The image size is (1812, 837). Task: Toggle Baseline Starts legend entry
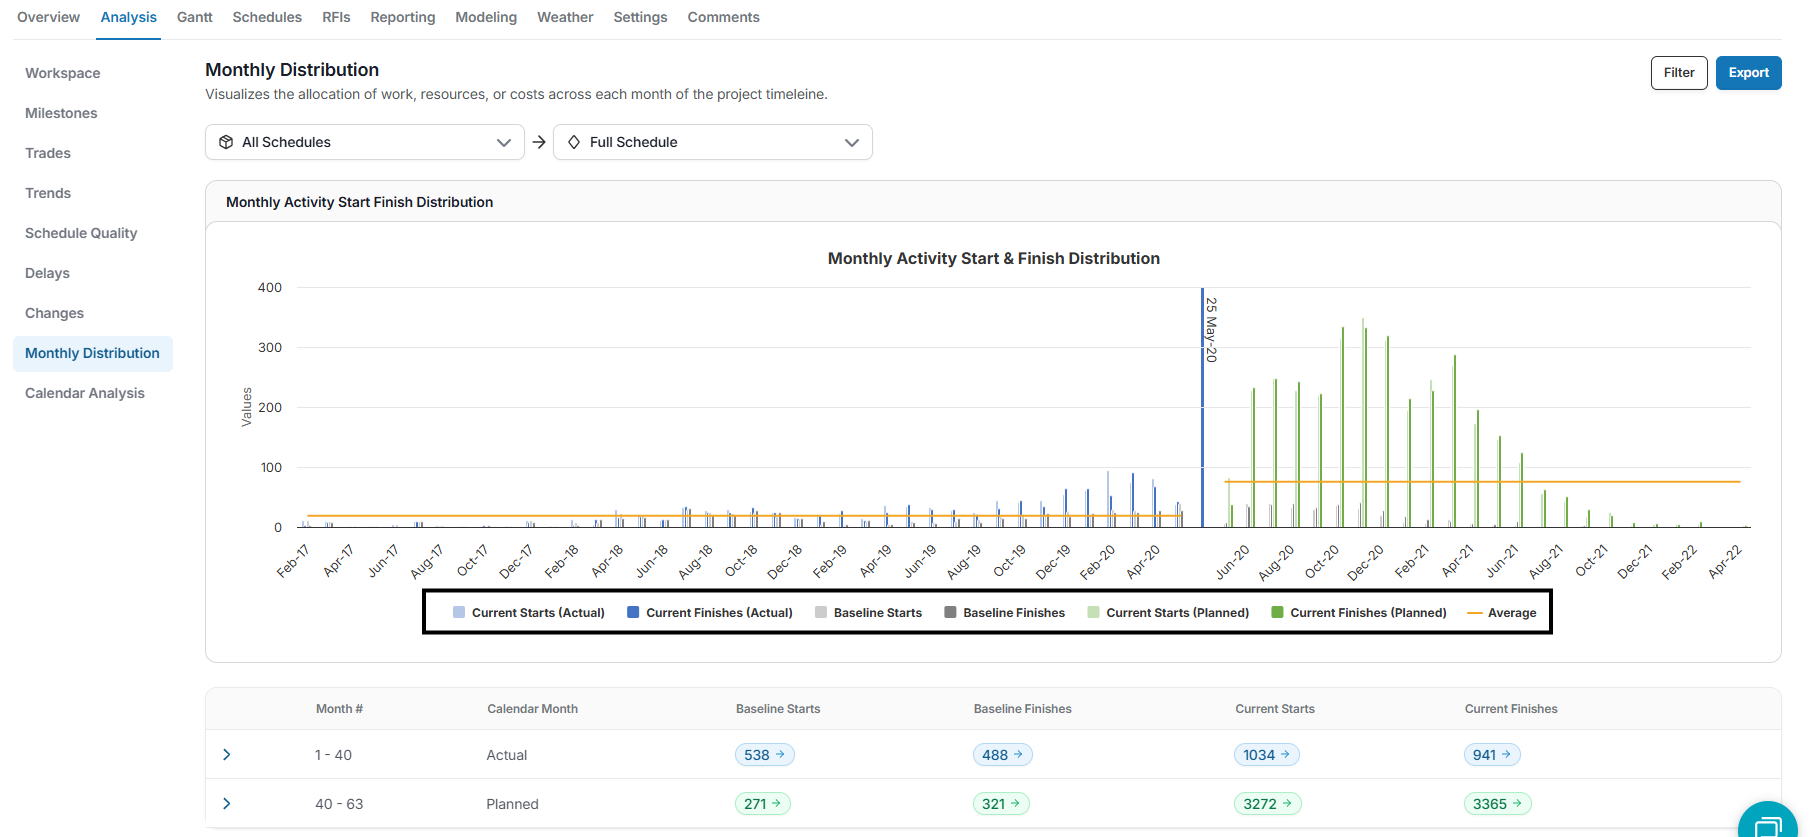click(x=868, y=612)
